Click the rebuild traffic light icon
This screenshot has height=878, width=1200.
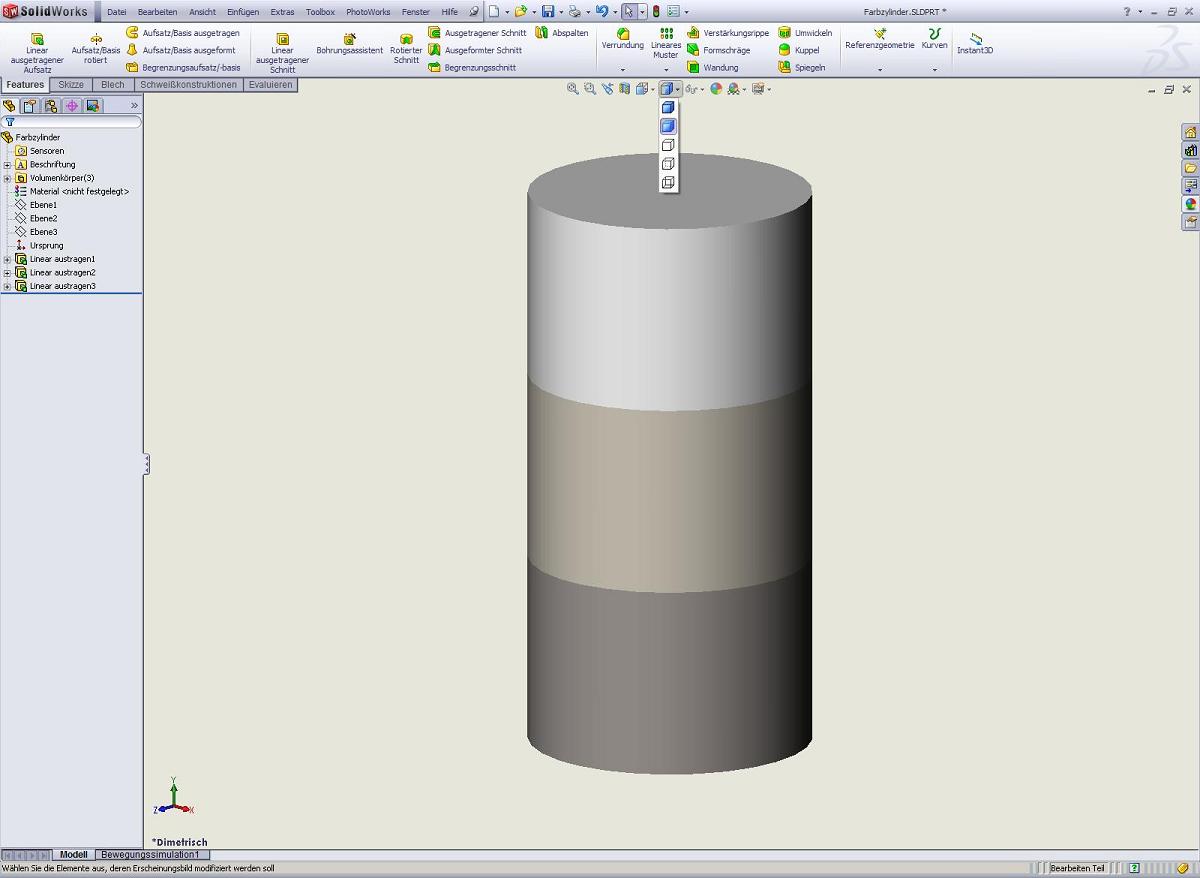coord(656,12)
